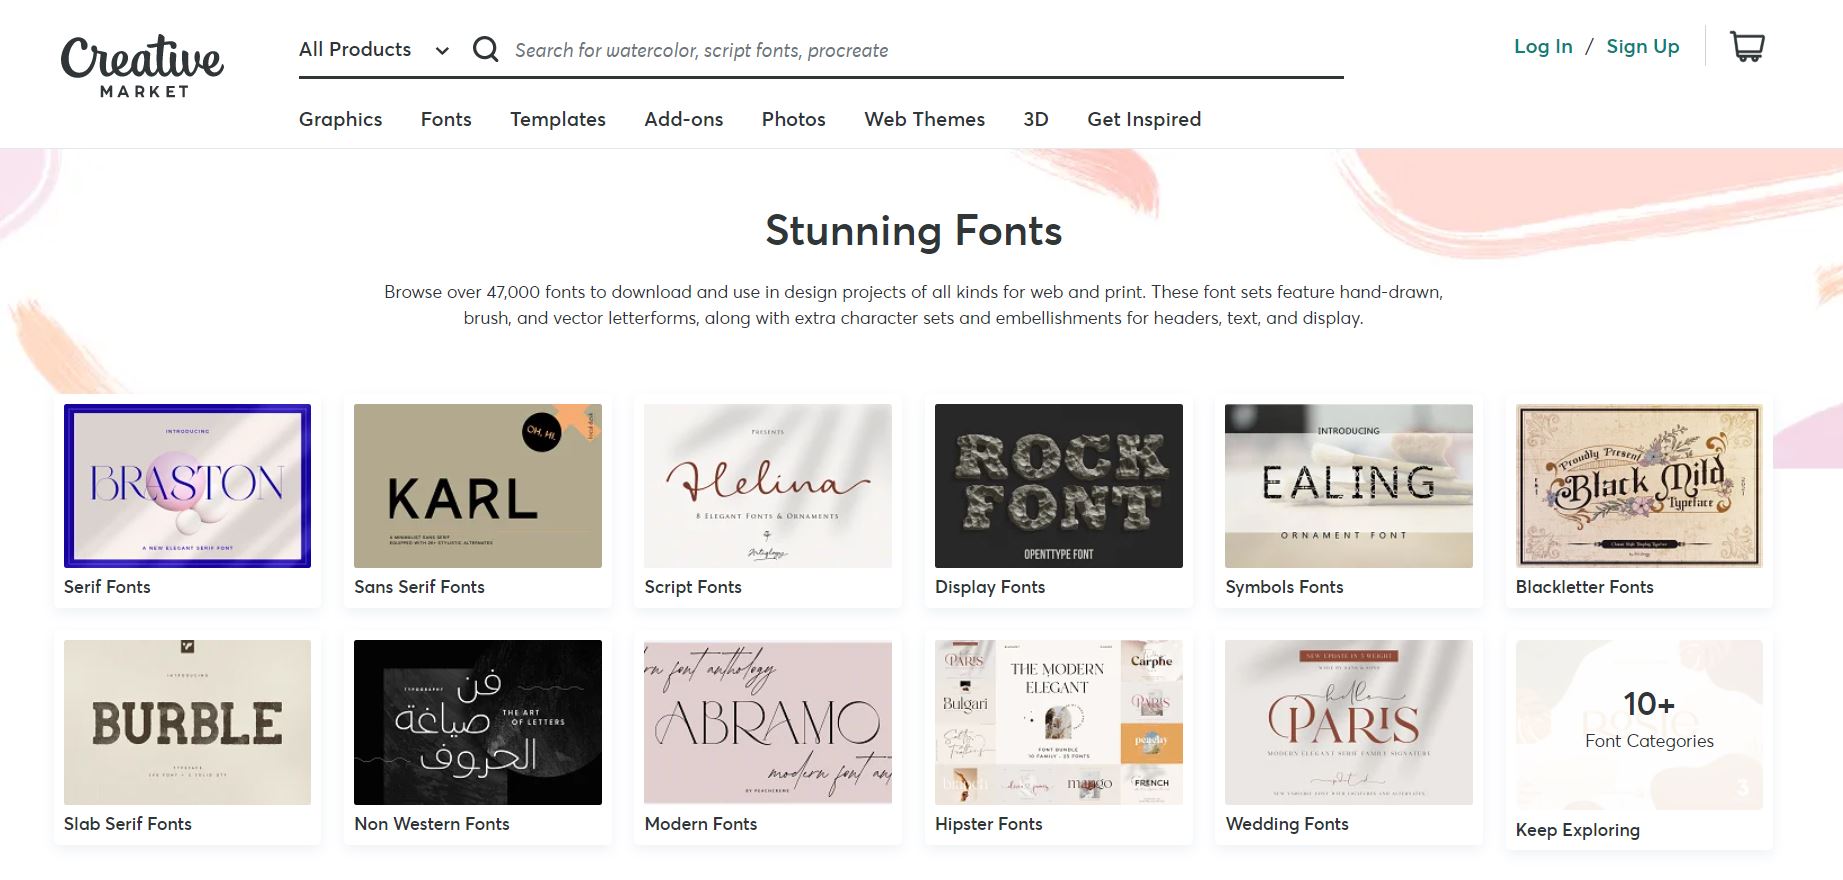The image size is (1843, 880).
Task: Open the Arabic Non Western thumbnail
Action: click(x=478, y=722)
